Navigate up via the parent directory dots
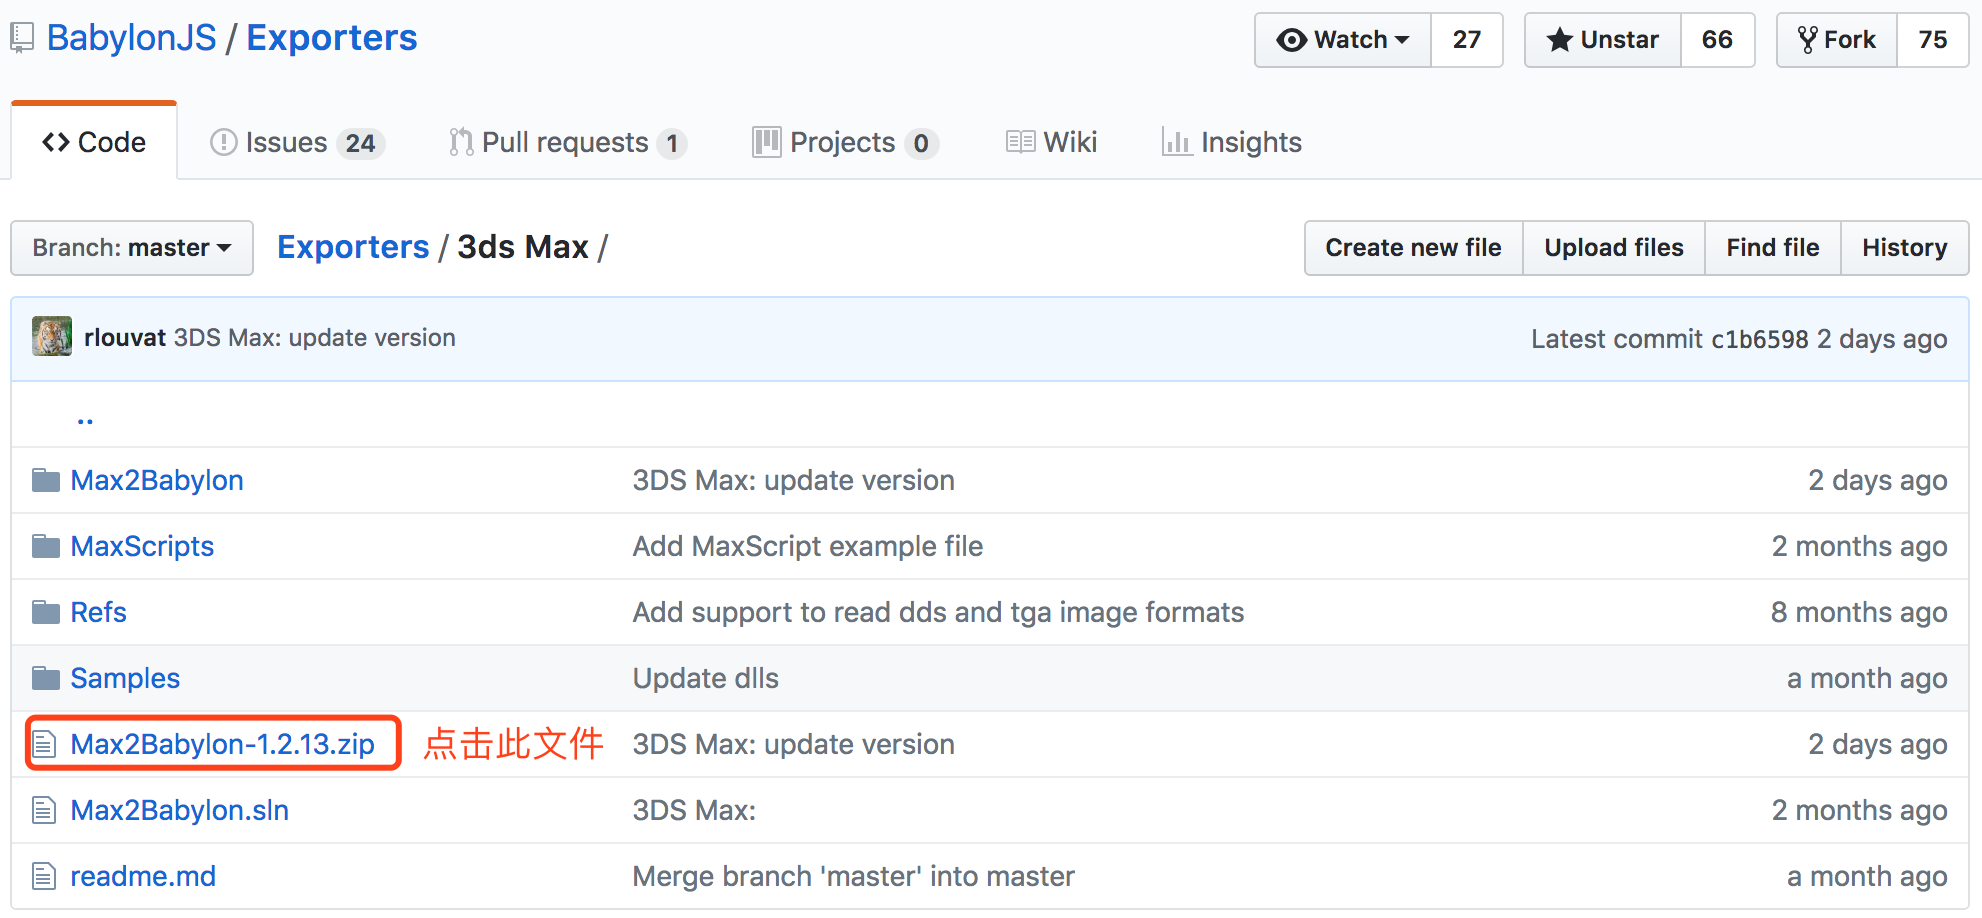 pyautogui.click(x=85, y=417)
